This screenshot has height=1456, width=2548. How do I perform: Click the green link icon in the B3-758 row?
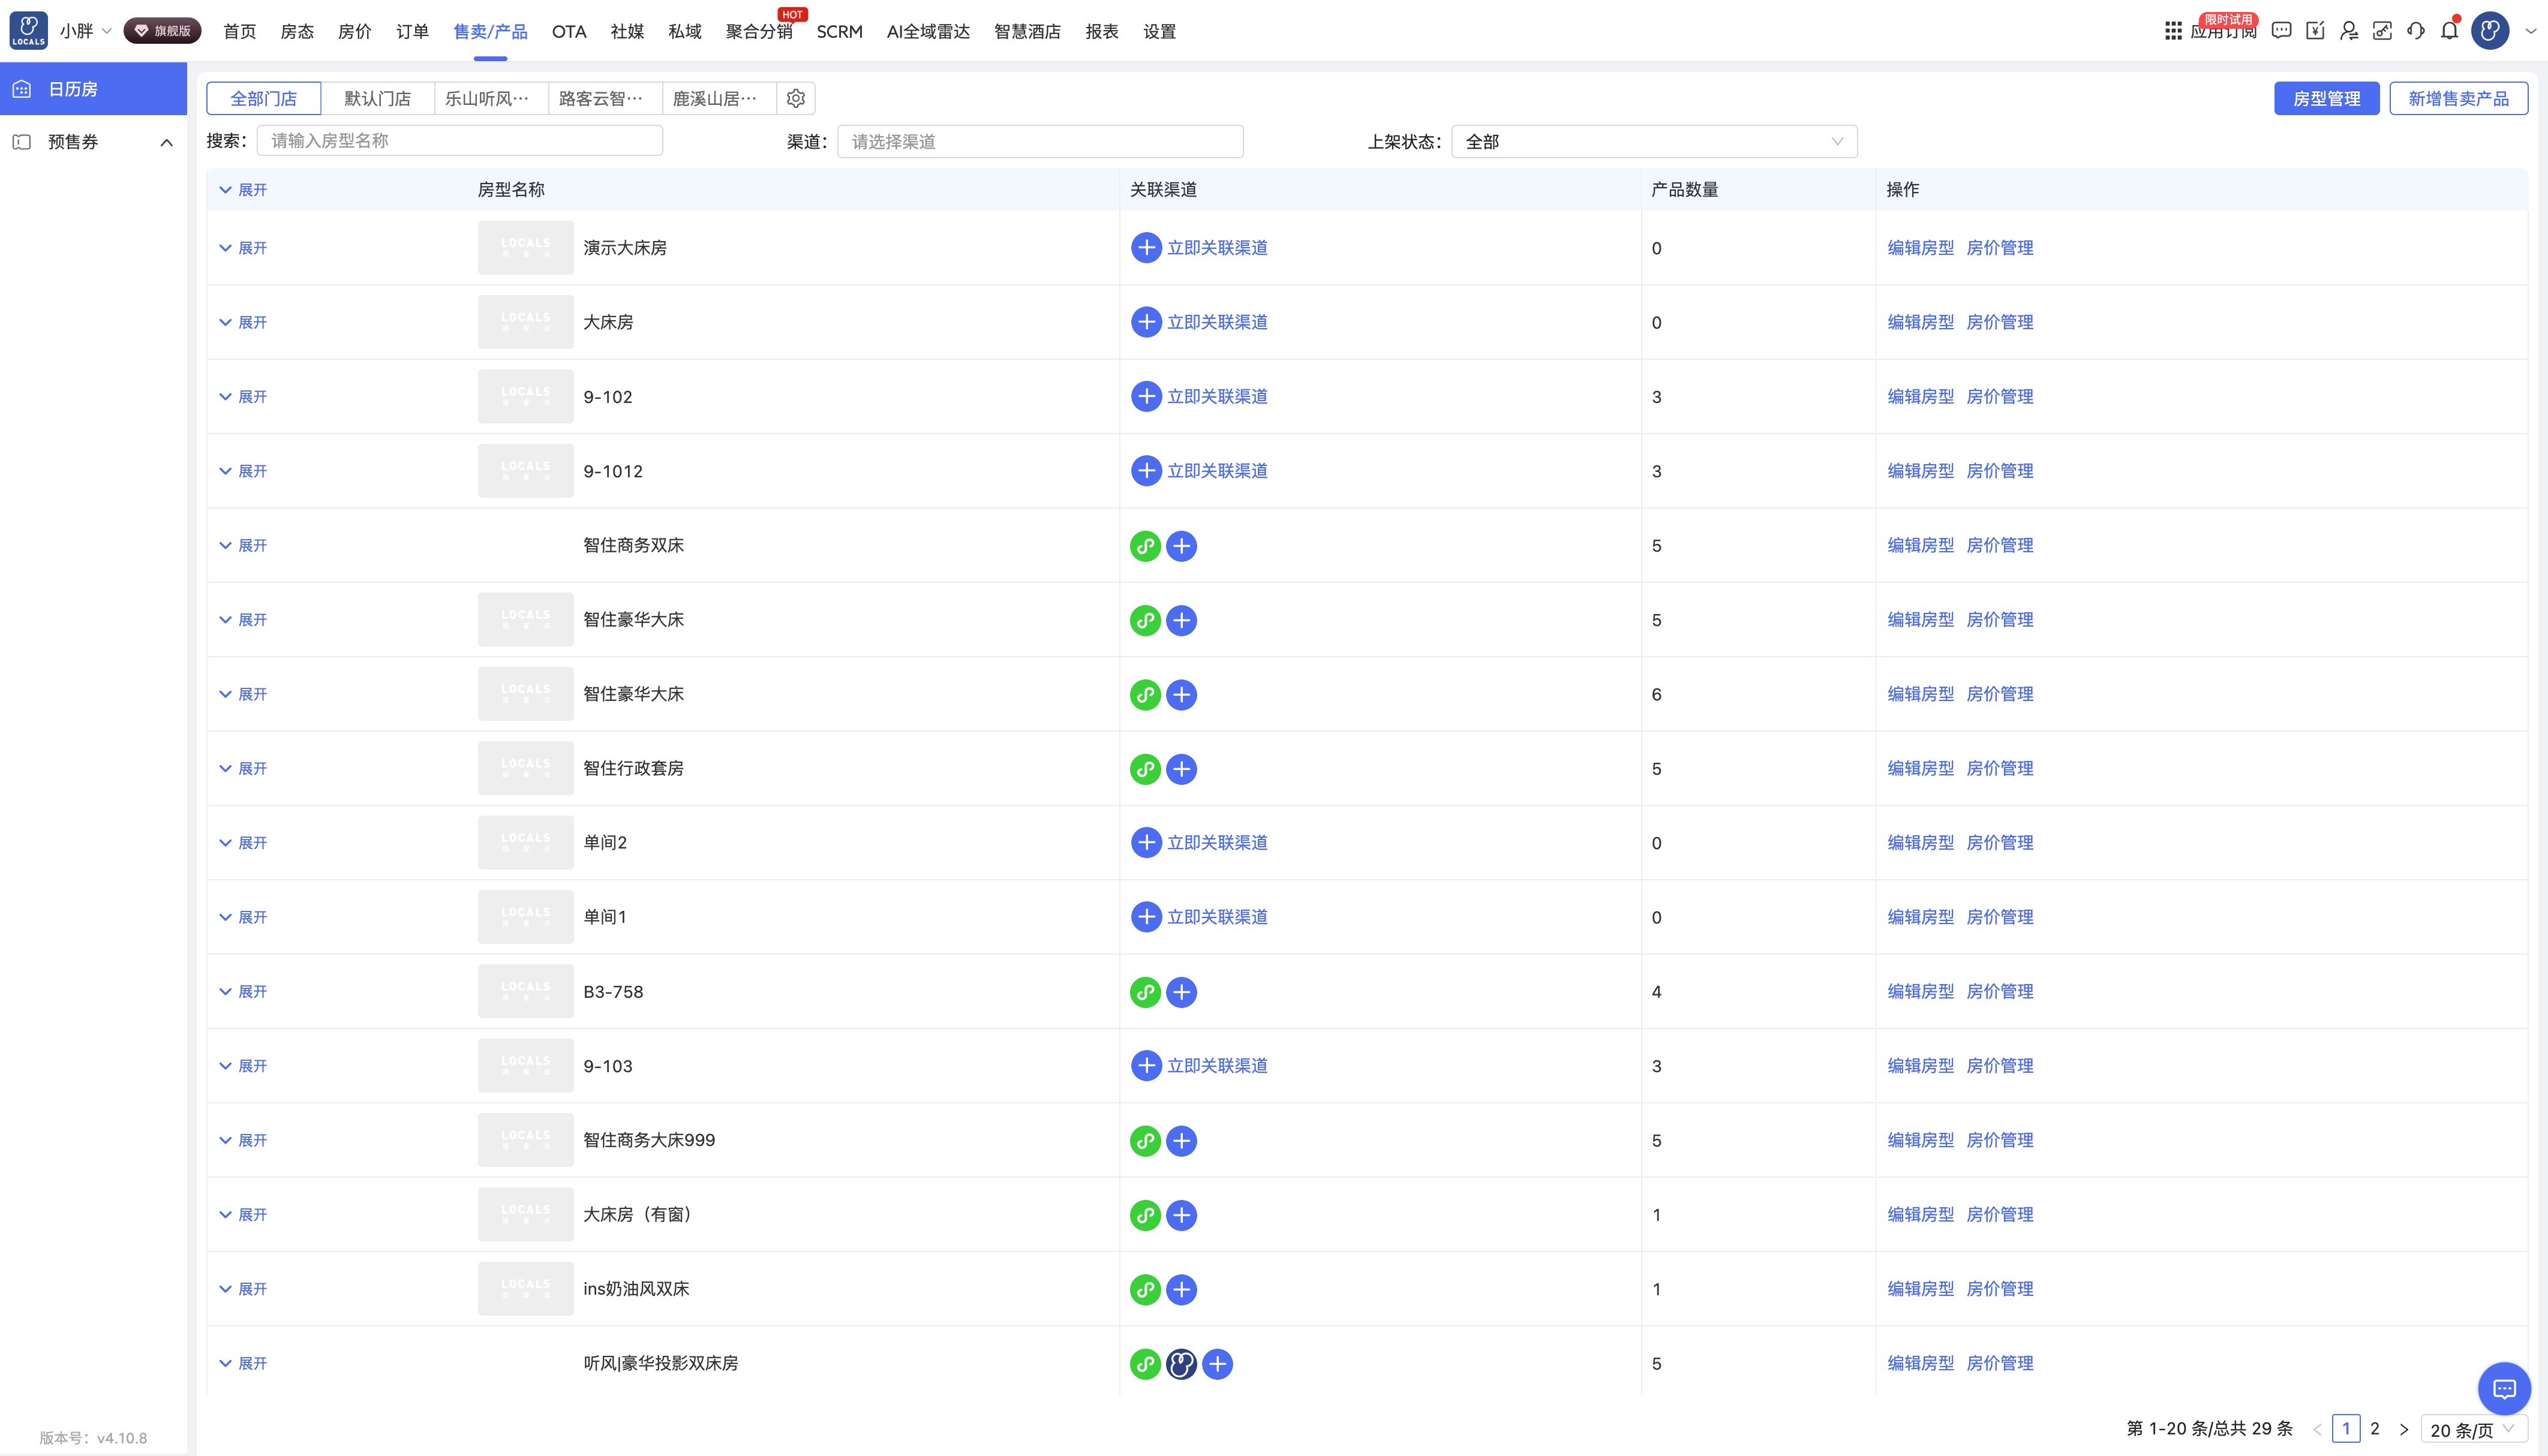[x=1145, y=992]
